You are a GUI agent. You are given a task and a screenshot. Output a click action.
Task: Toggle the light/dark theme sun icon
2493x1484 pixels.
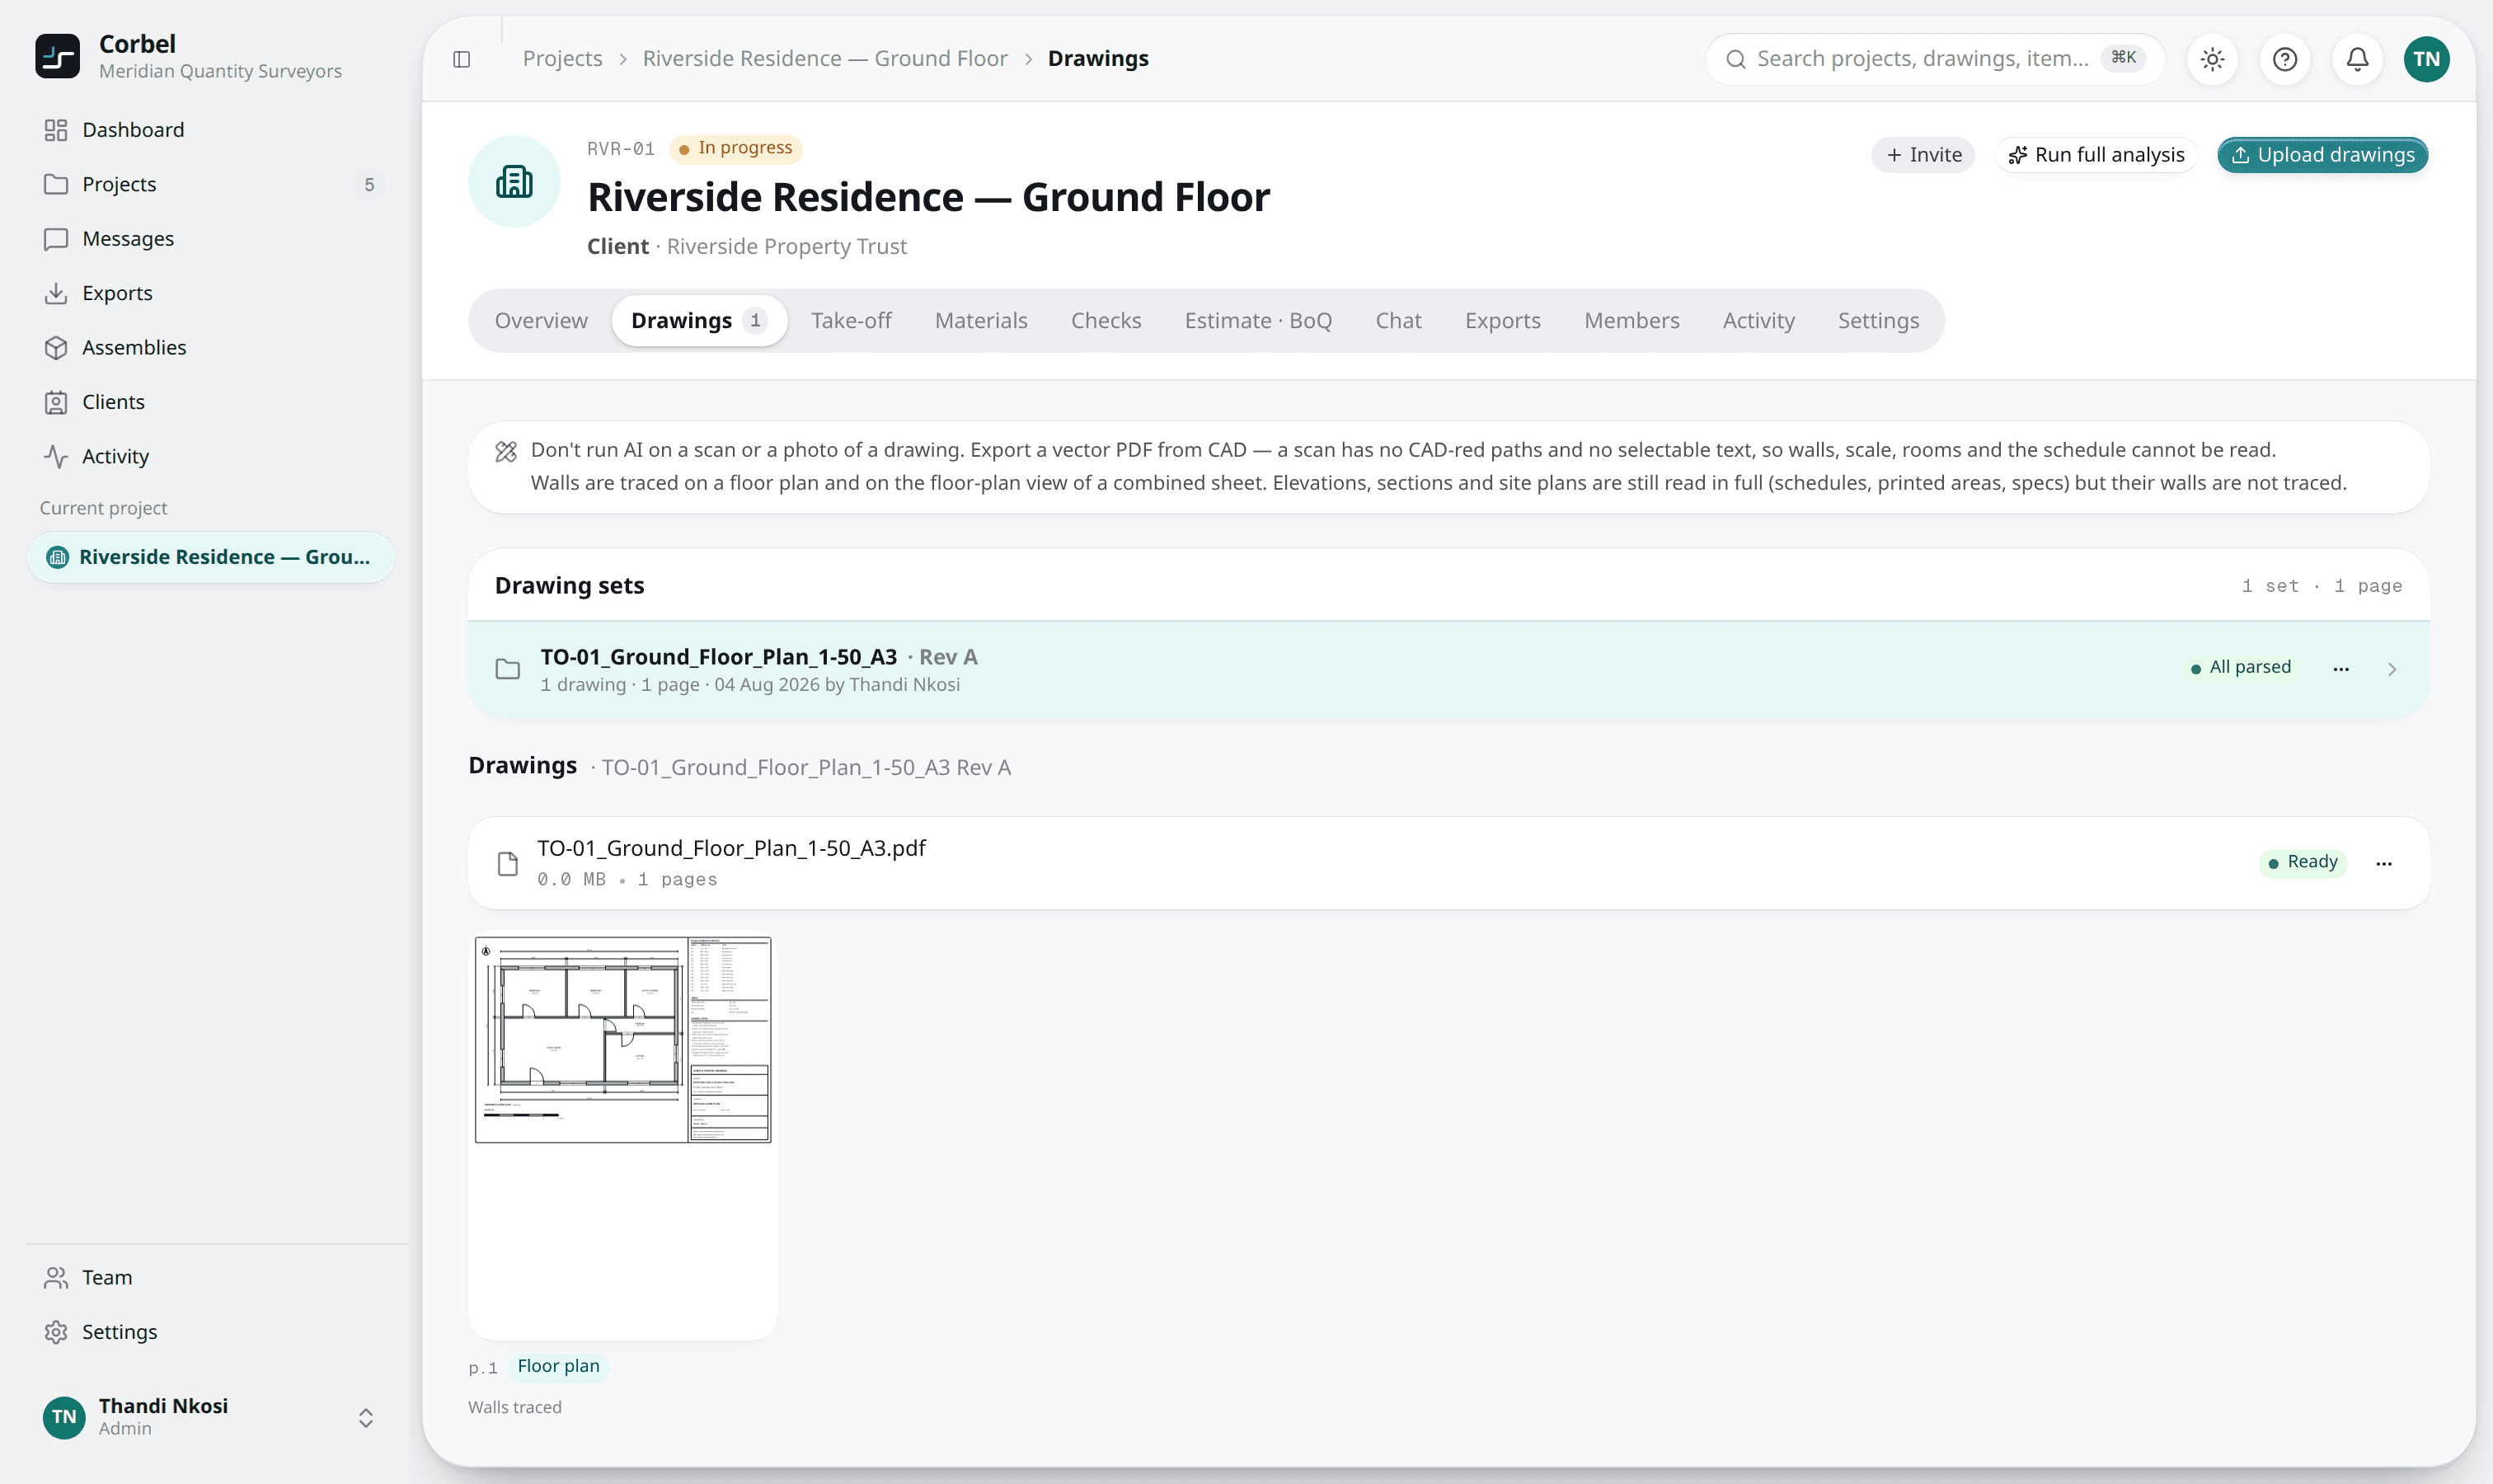[2212, 59]
